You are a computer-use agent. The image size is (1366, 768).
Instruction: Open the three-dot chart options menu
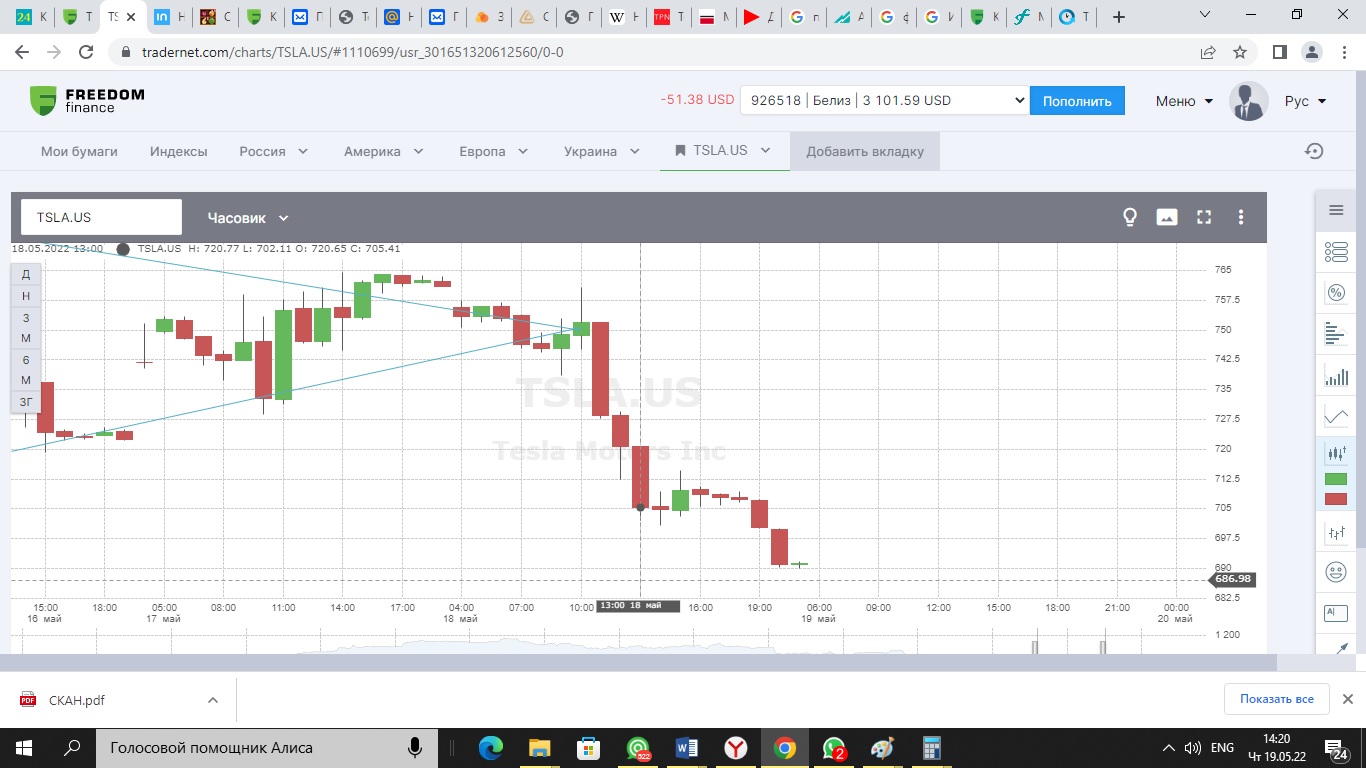pyautogui.click(x=1241, y=217)
